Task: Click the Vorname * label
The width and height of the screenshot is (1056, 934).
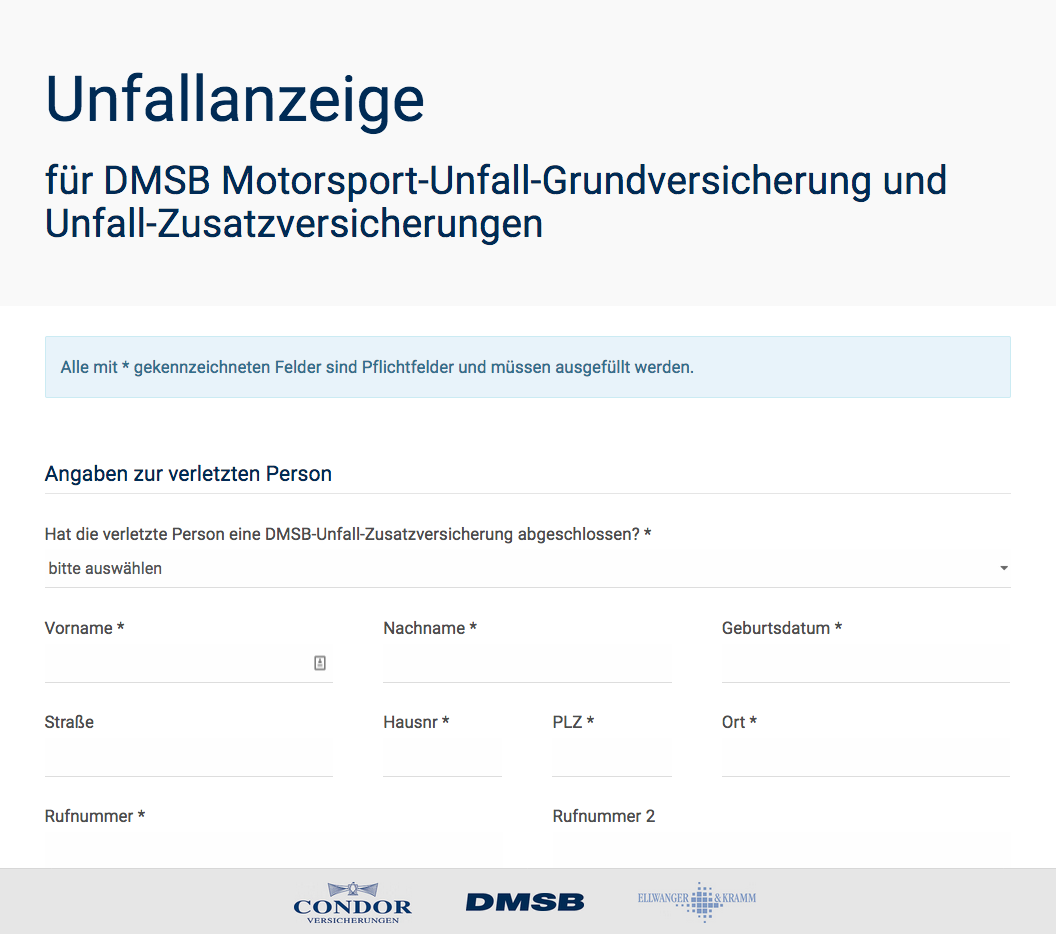Action: pos(84,628)
